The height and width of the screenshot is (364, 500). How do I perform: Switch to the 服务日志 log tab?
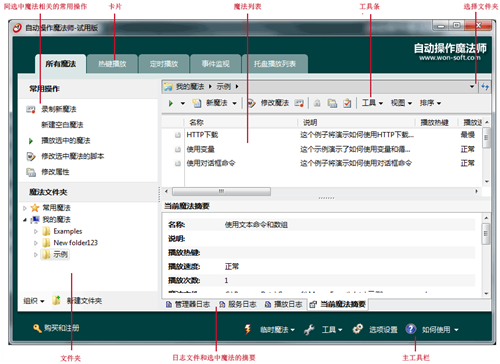[x=238, y=304]
